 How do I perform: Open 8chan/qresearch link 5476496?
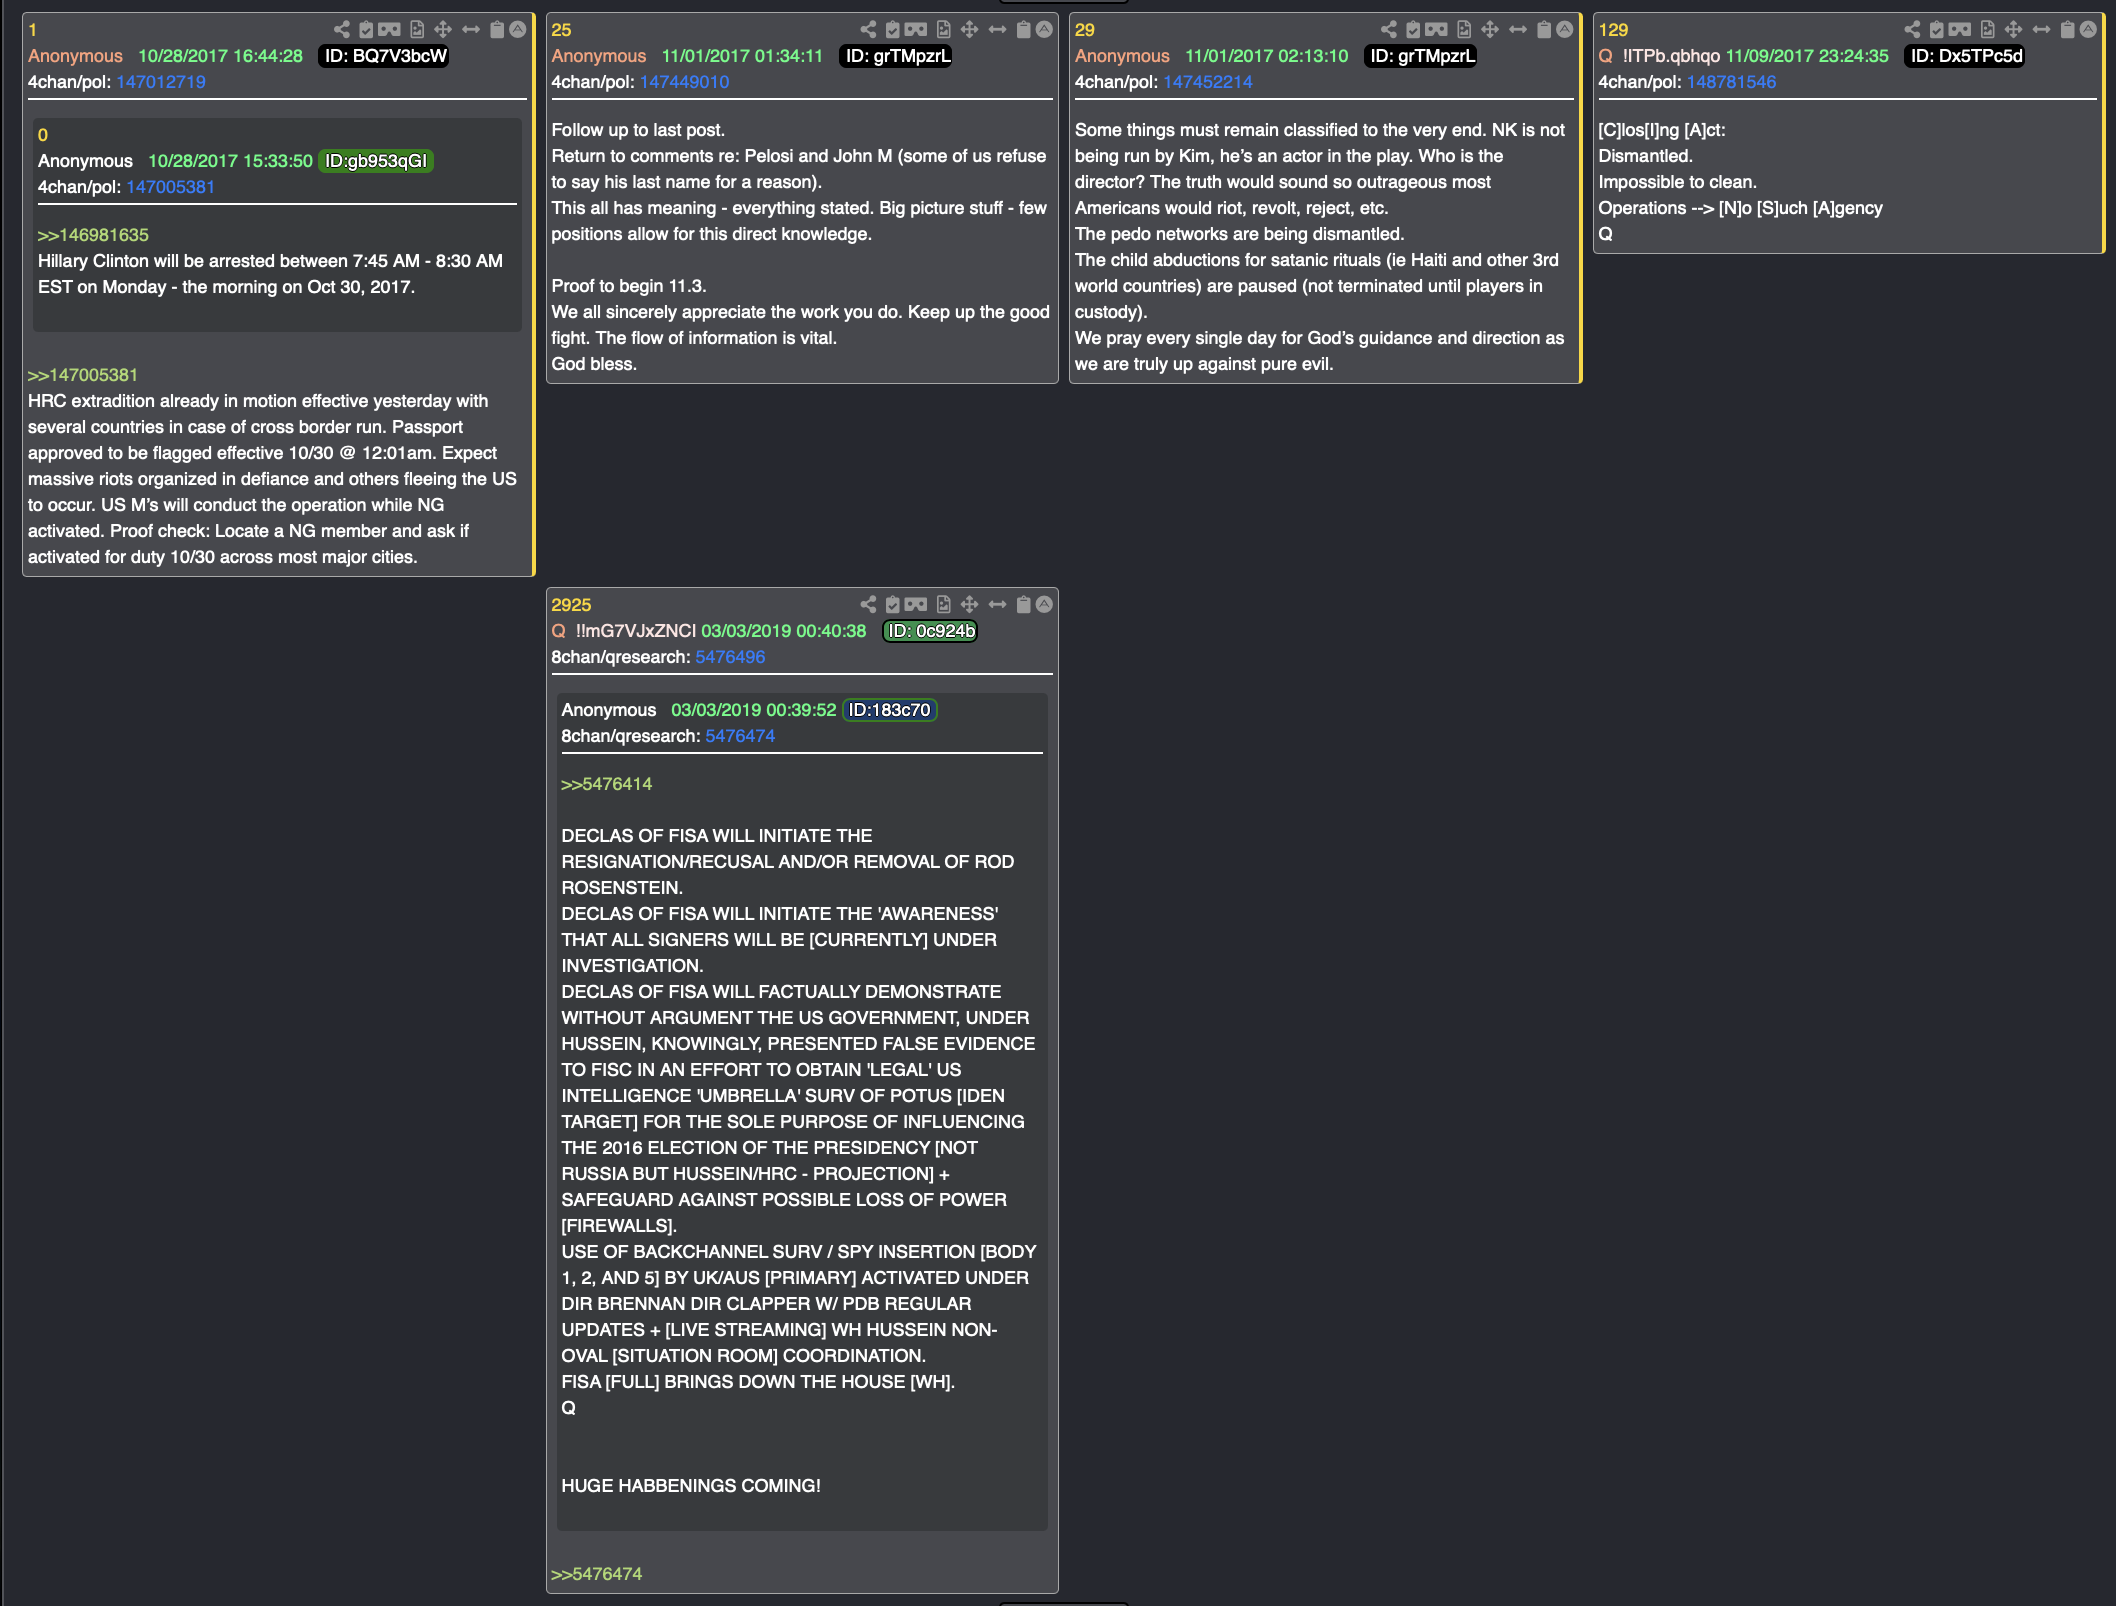coord(730,657)
